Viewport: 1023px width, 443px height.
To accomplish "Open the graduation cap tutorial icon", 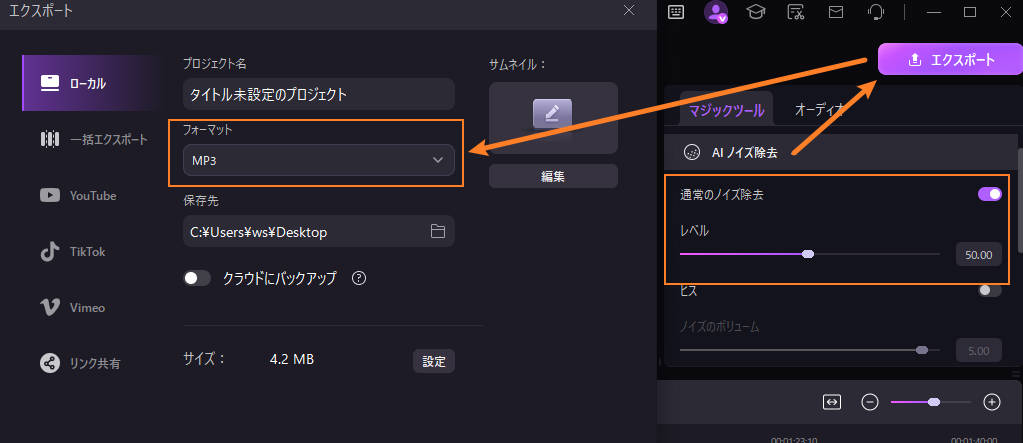I will 756,12.
